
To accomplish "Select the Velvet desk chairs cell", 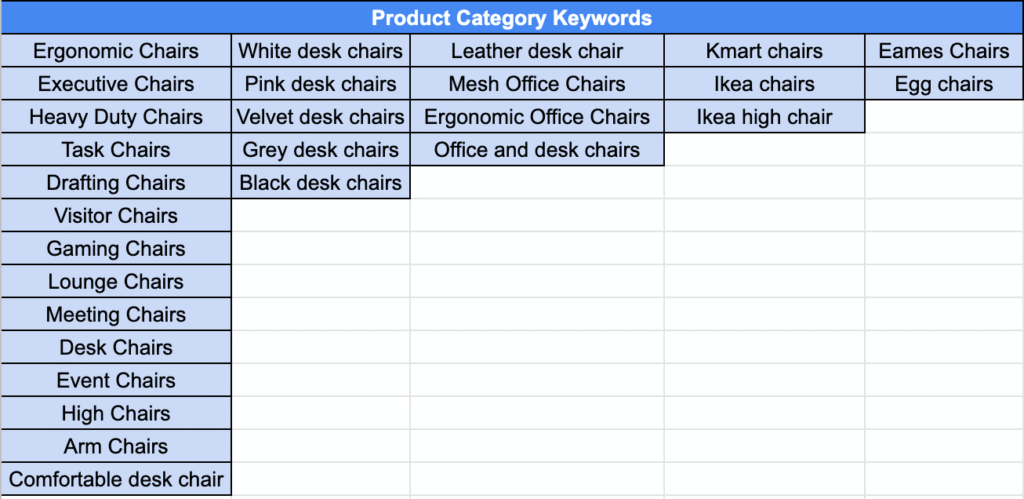I will pyautogui.click(x=321, y=117).
